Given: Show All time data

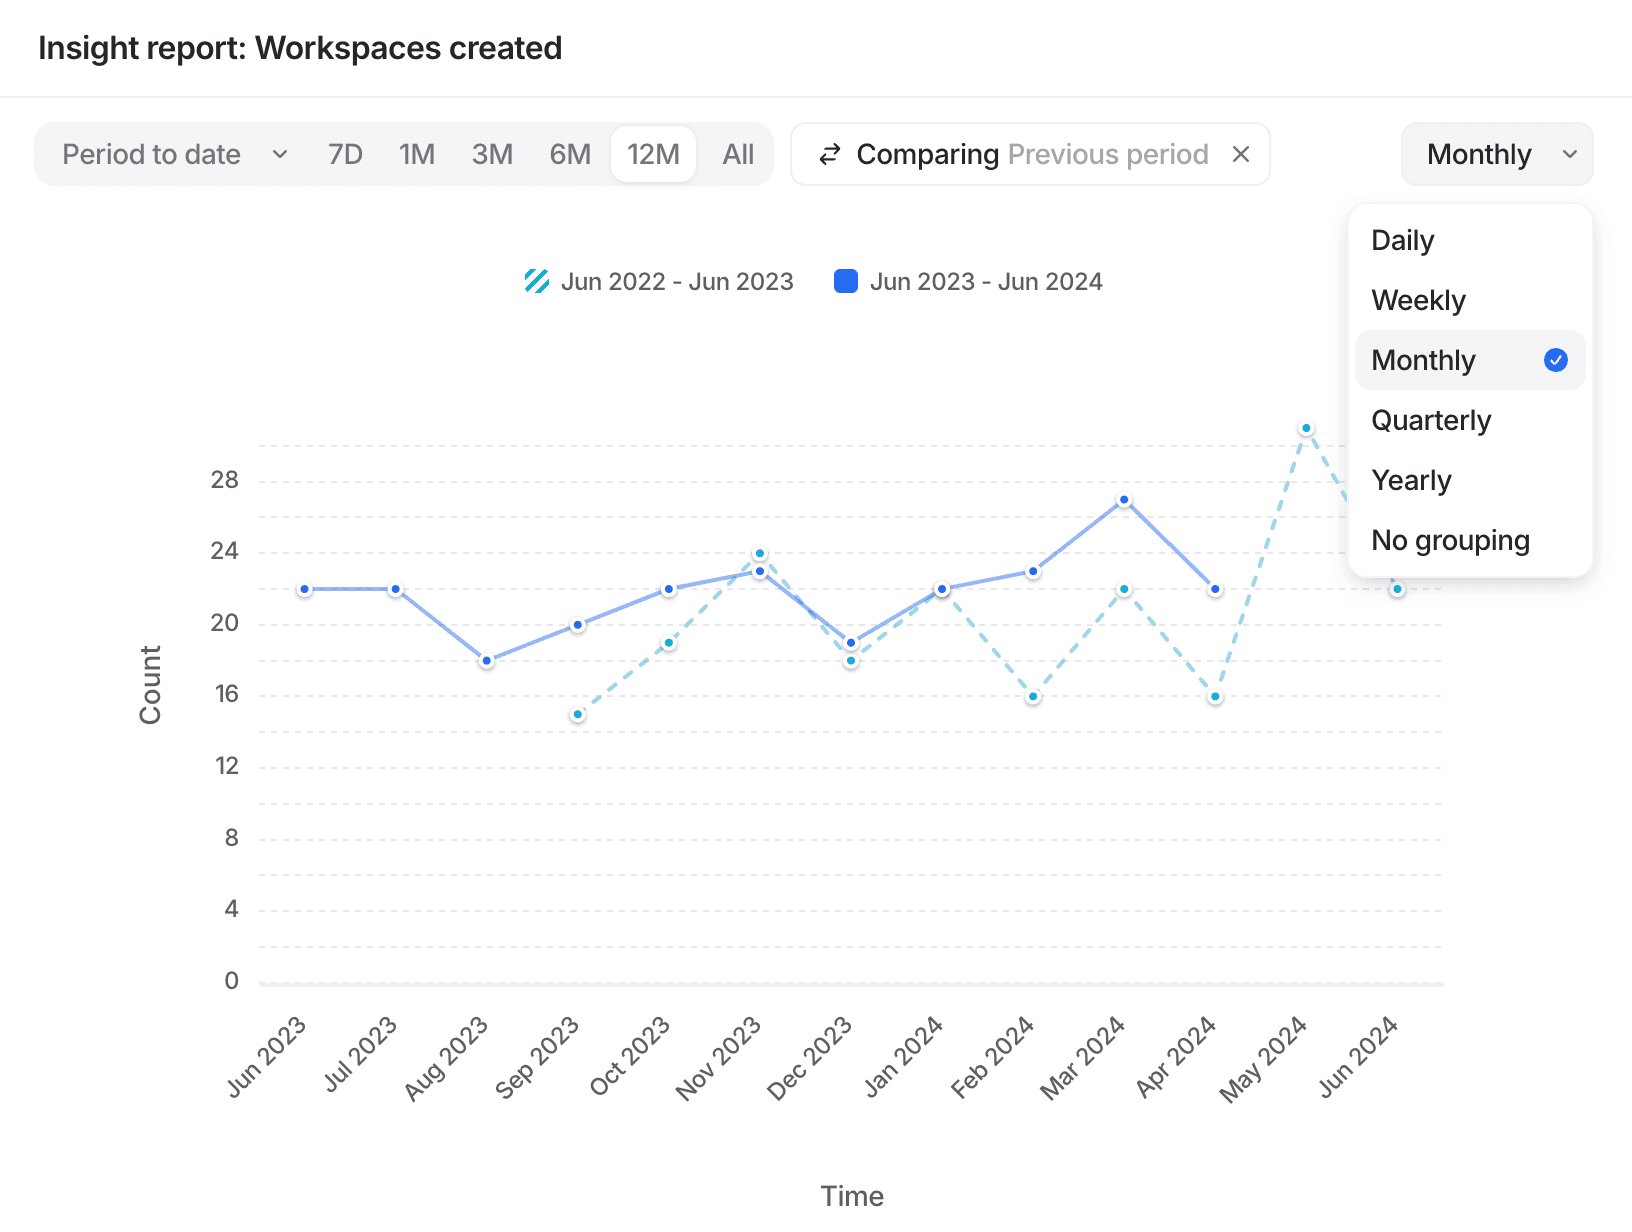Looking at the screenshot, I should [x=738, y=155].
